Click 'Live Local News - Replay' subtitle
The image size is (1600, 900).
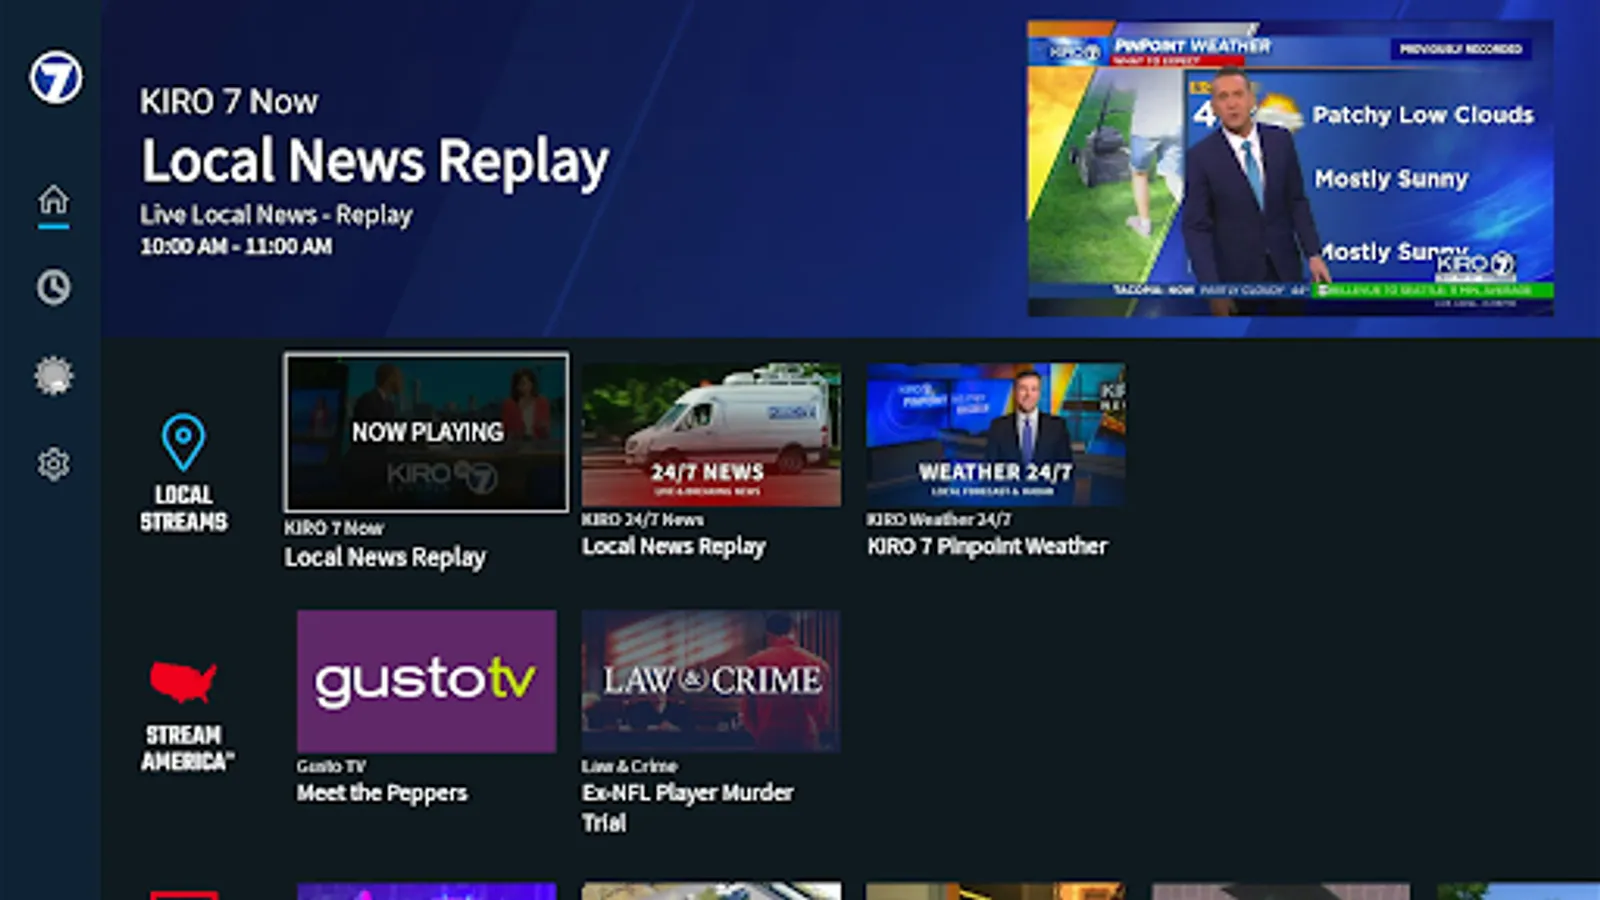(276, 215)
